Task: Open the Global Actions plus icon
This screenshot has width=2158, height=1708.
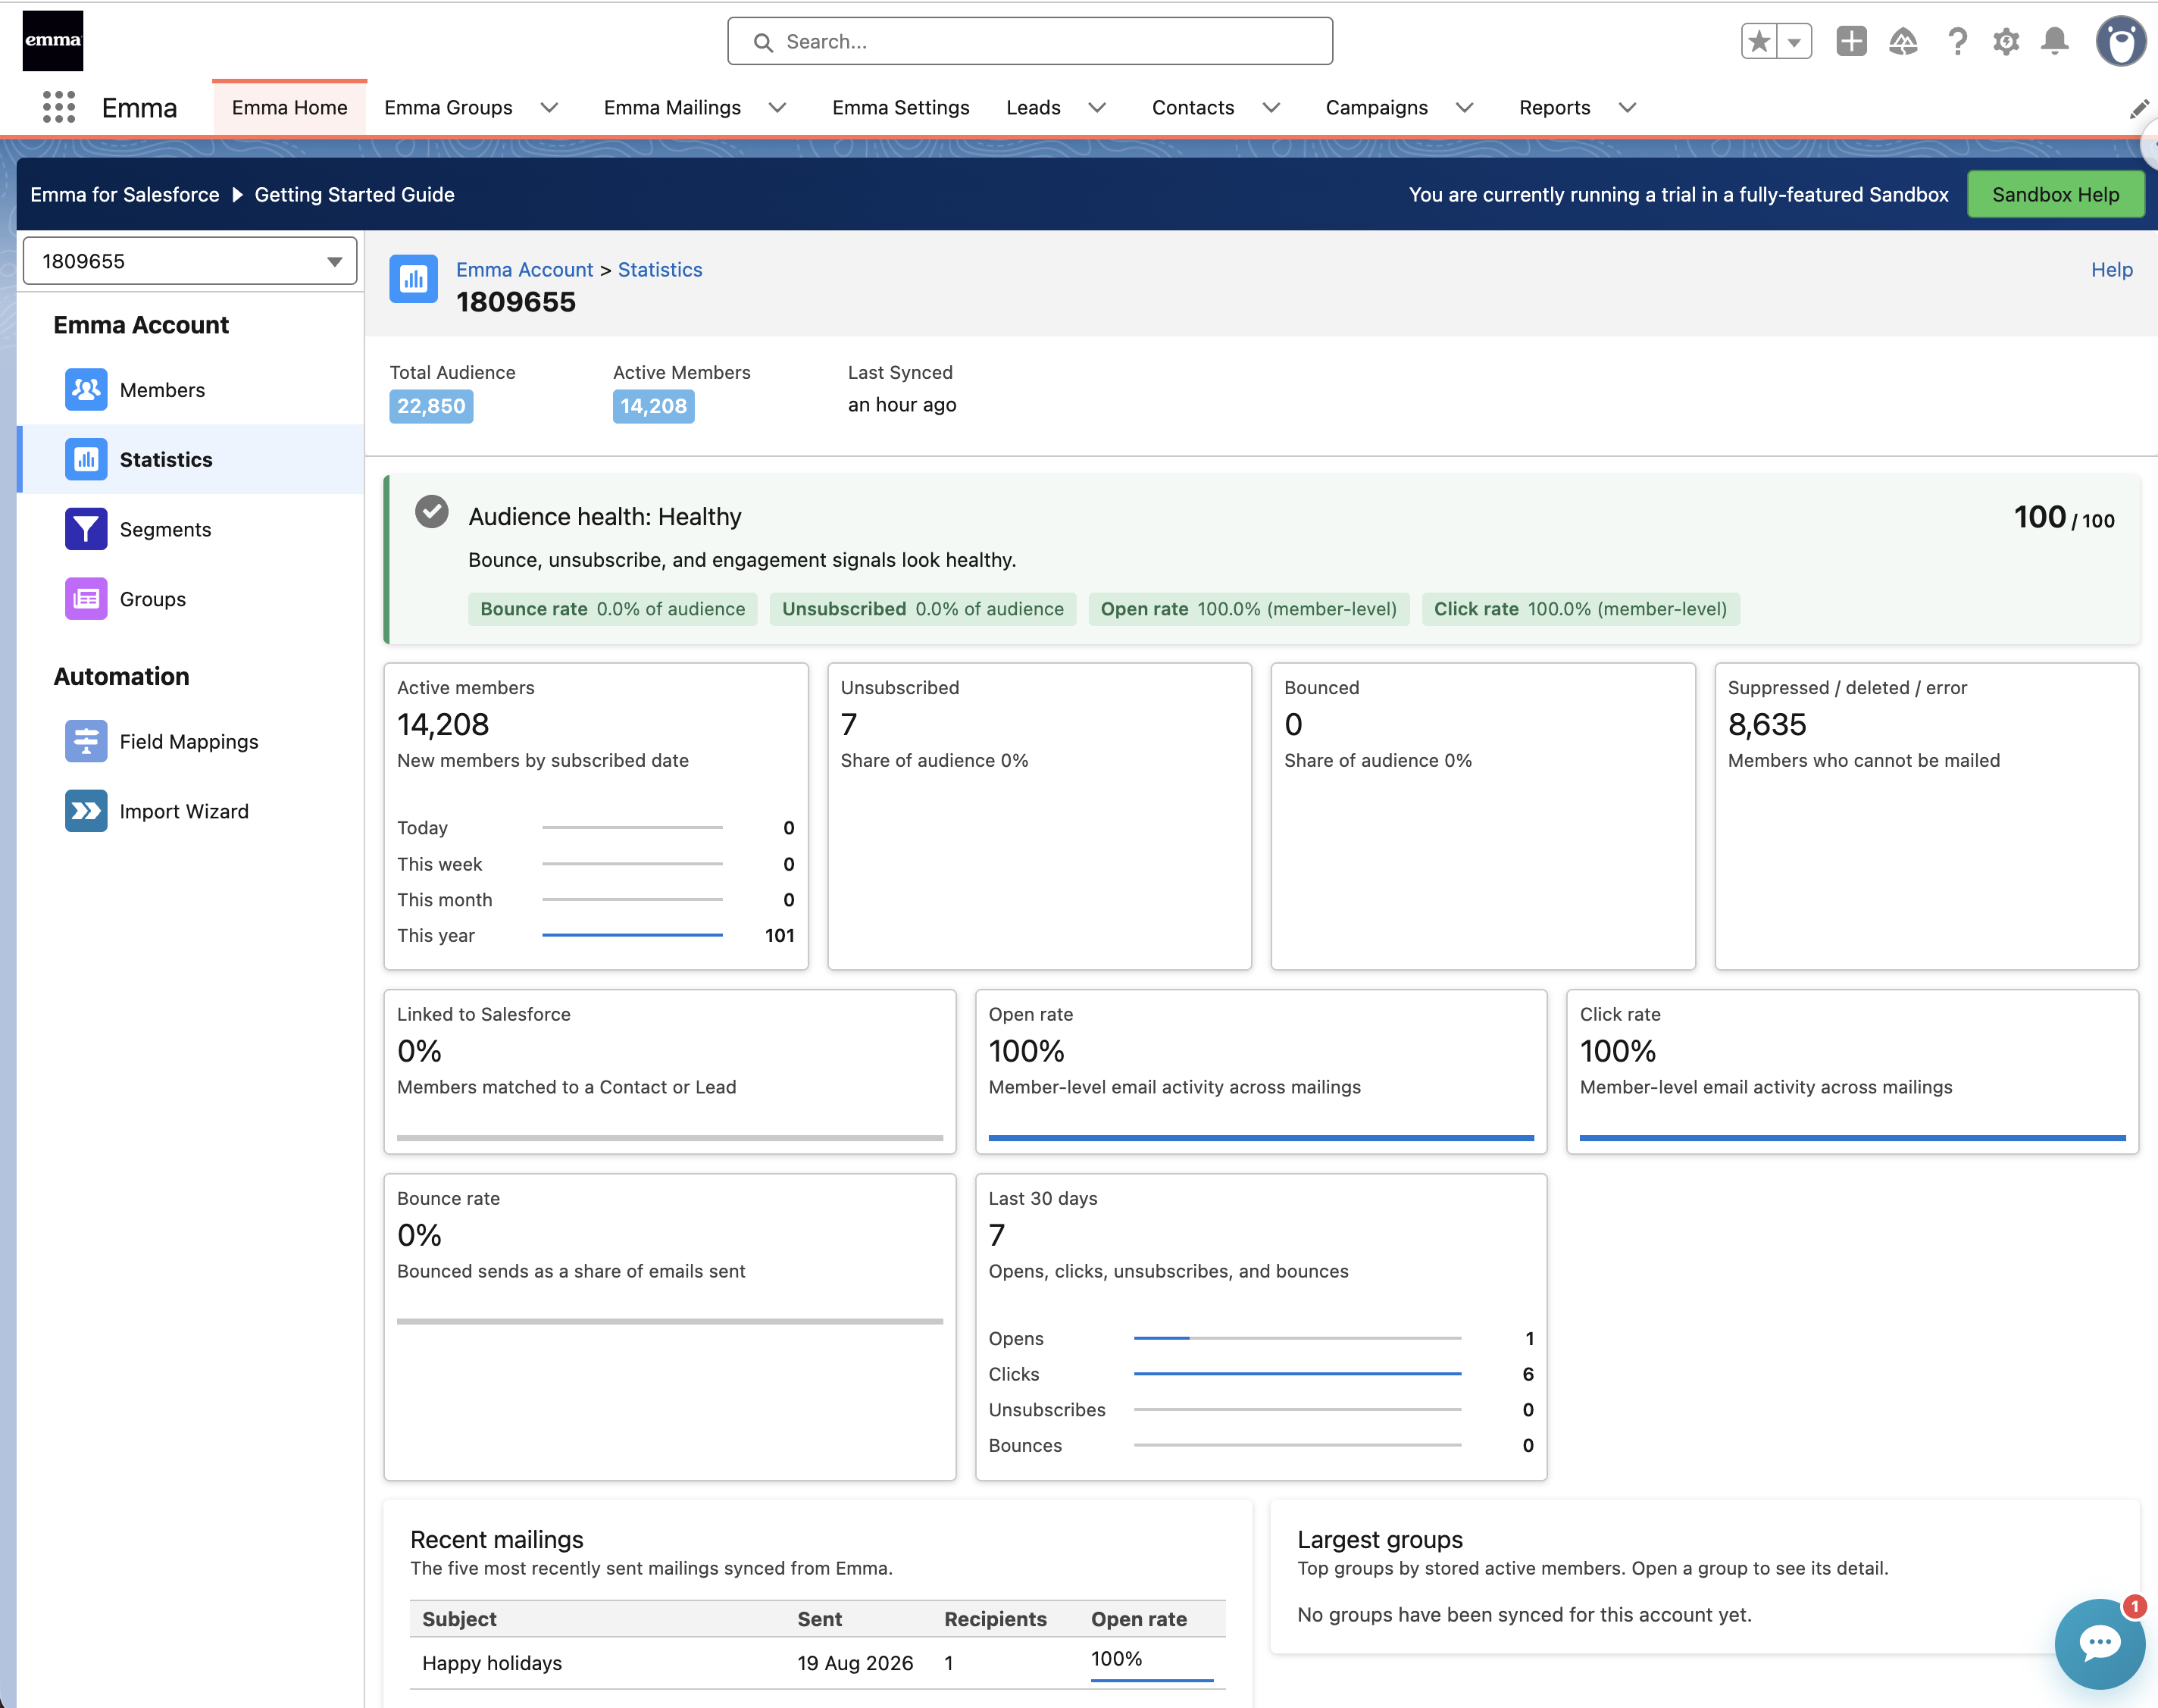Action: point(1851,41)
